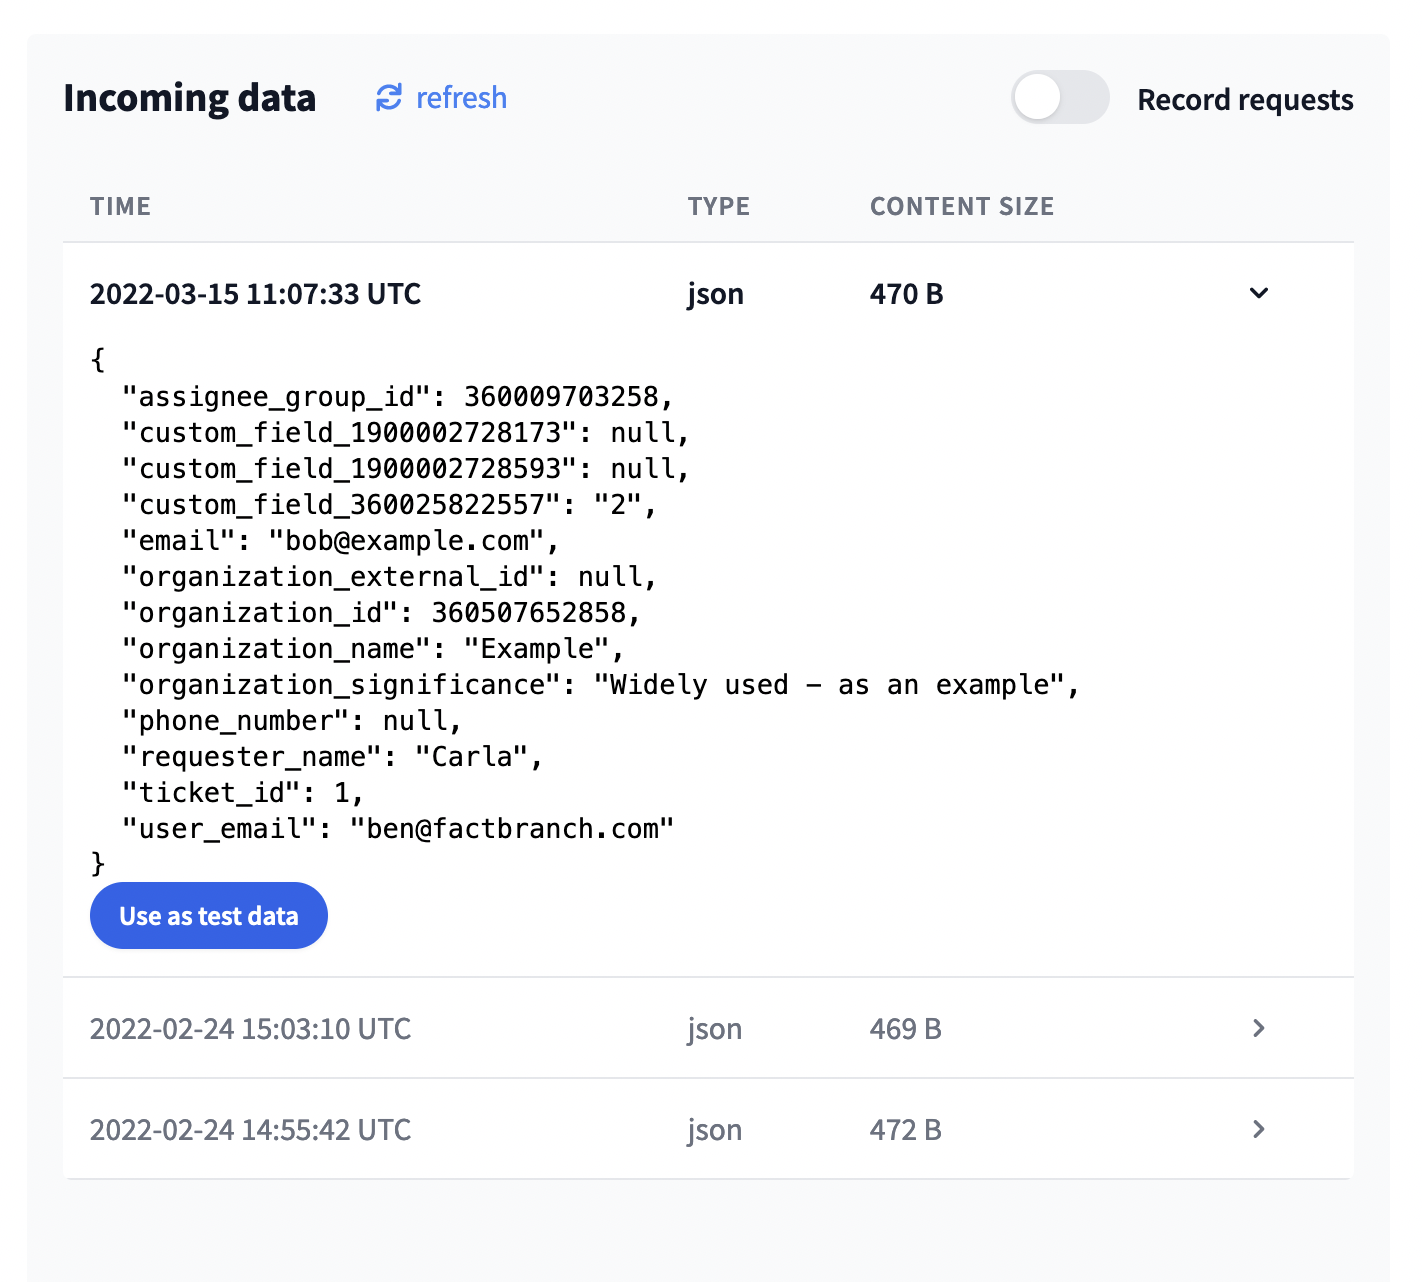
Task: Click the refresh link text
Action: click(x=461, y=98)
